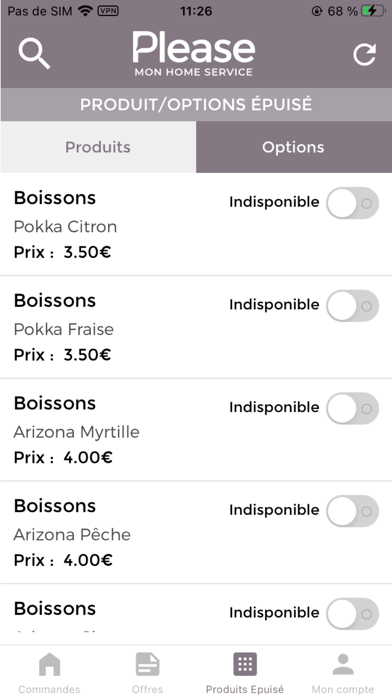The image size is (392, 696).
Task: Switch to the Options tab
Action: coord(293,147)
